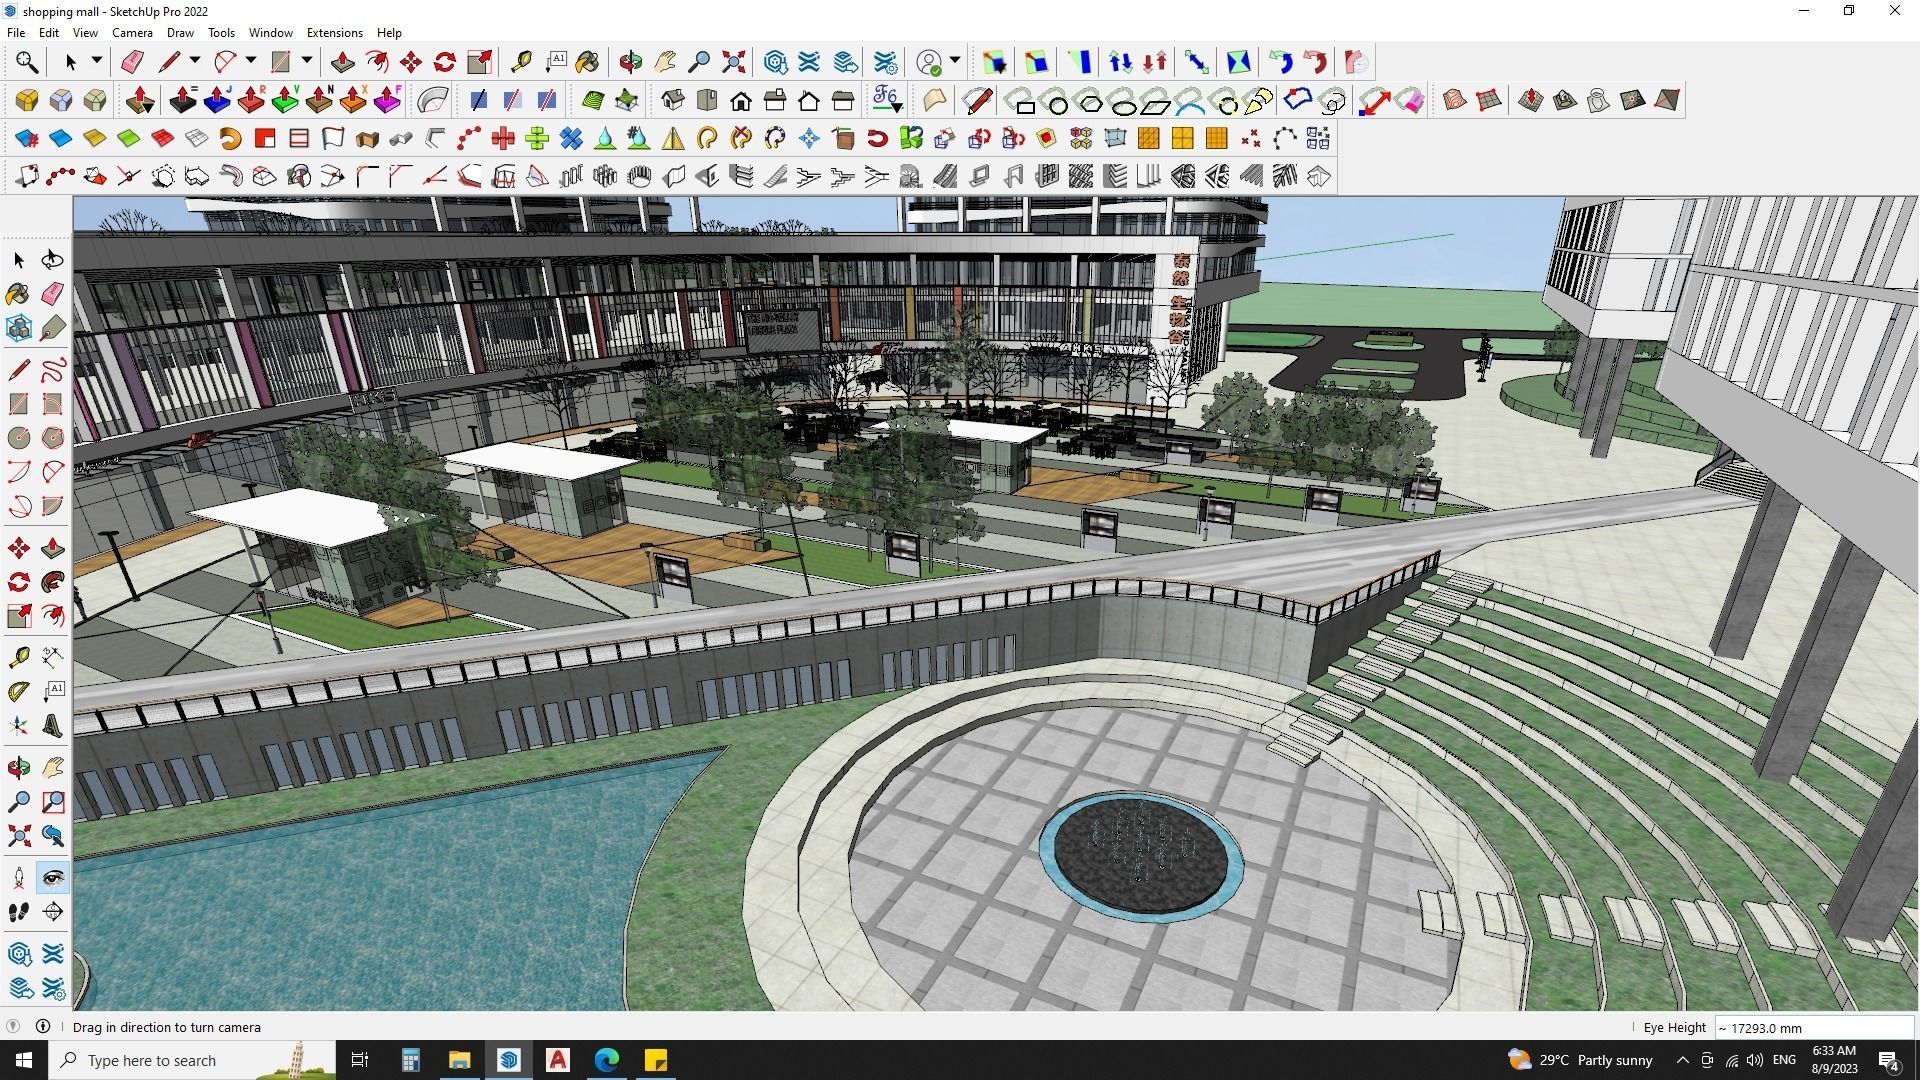The width and height of the screenshot is (1920, 1080).
Task: Select the Position Camera tool
Action: pyautogui.click(x=18, y=878)
